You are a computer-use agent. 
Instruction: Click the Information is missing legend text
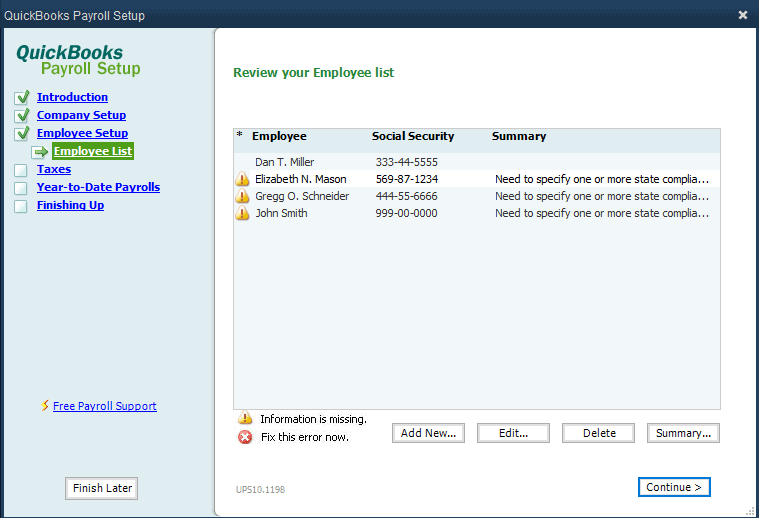(314, 419)
